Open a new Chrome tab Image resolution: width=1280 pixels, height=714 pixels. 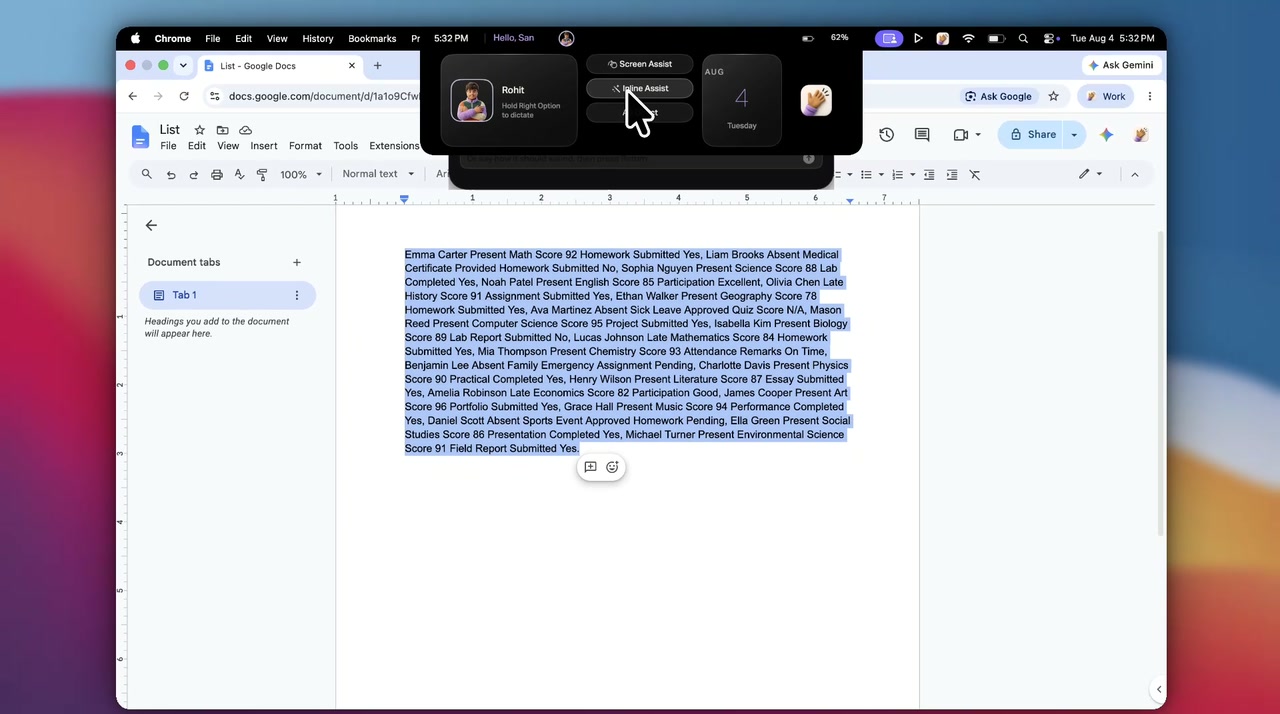[x=377, y=65]
